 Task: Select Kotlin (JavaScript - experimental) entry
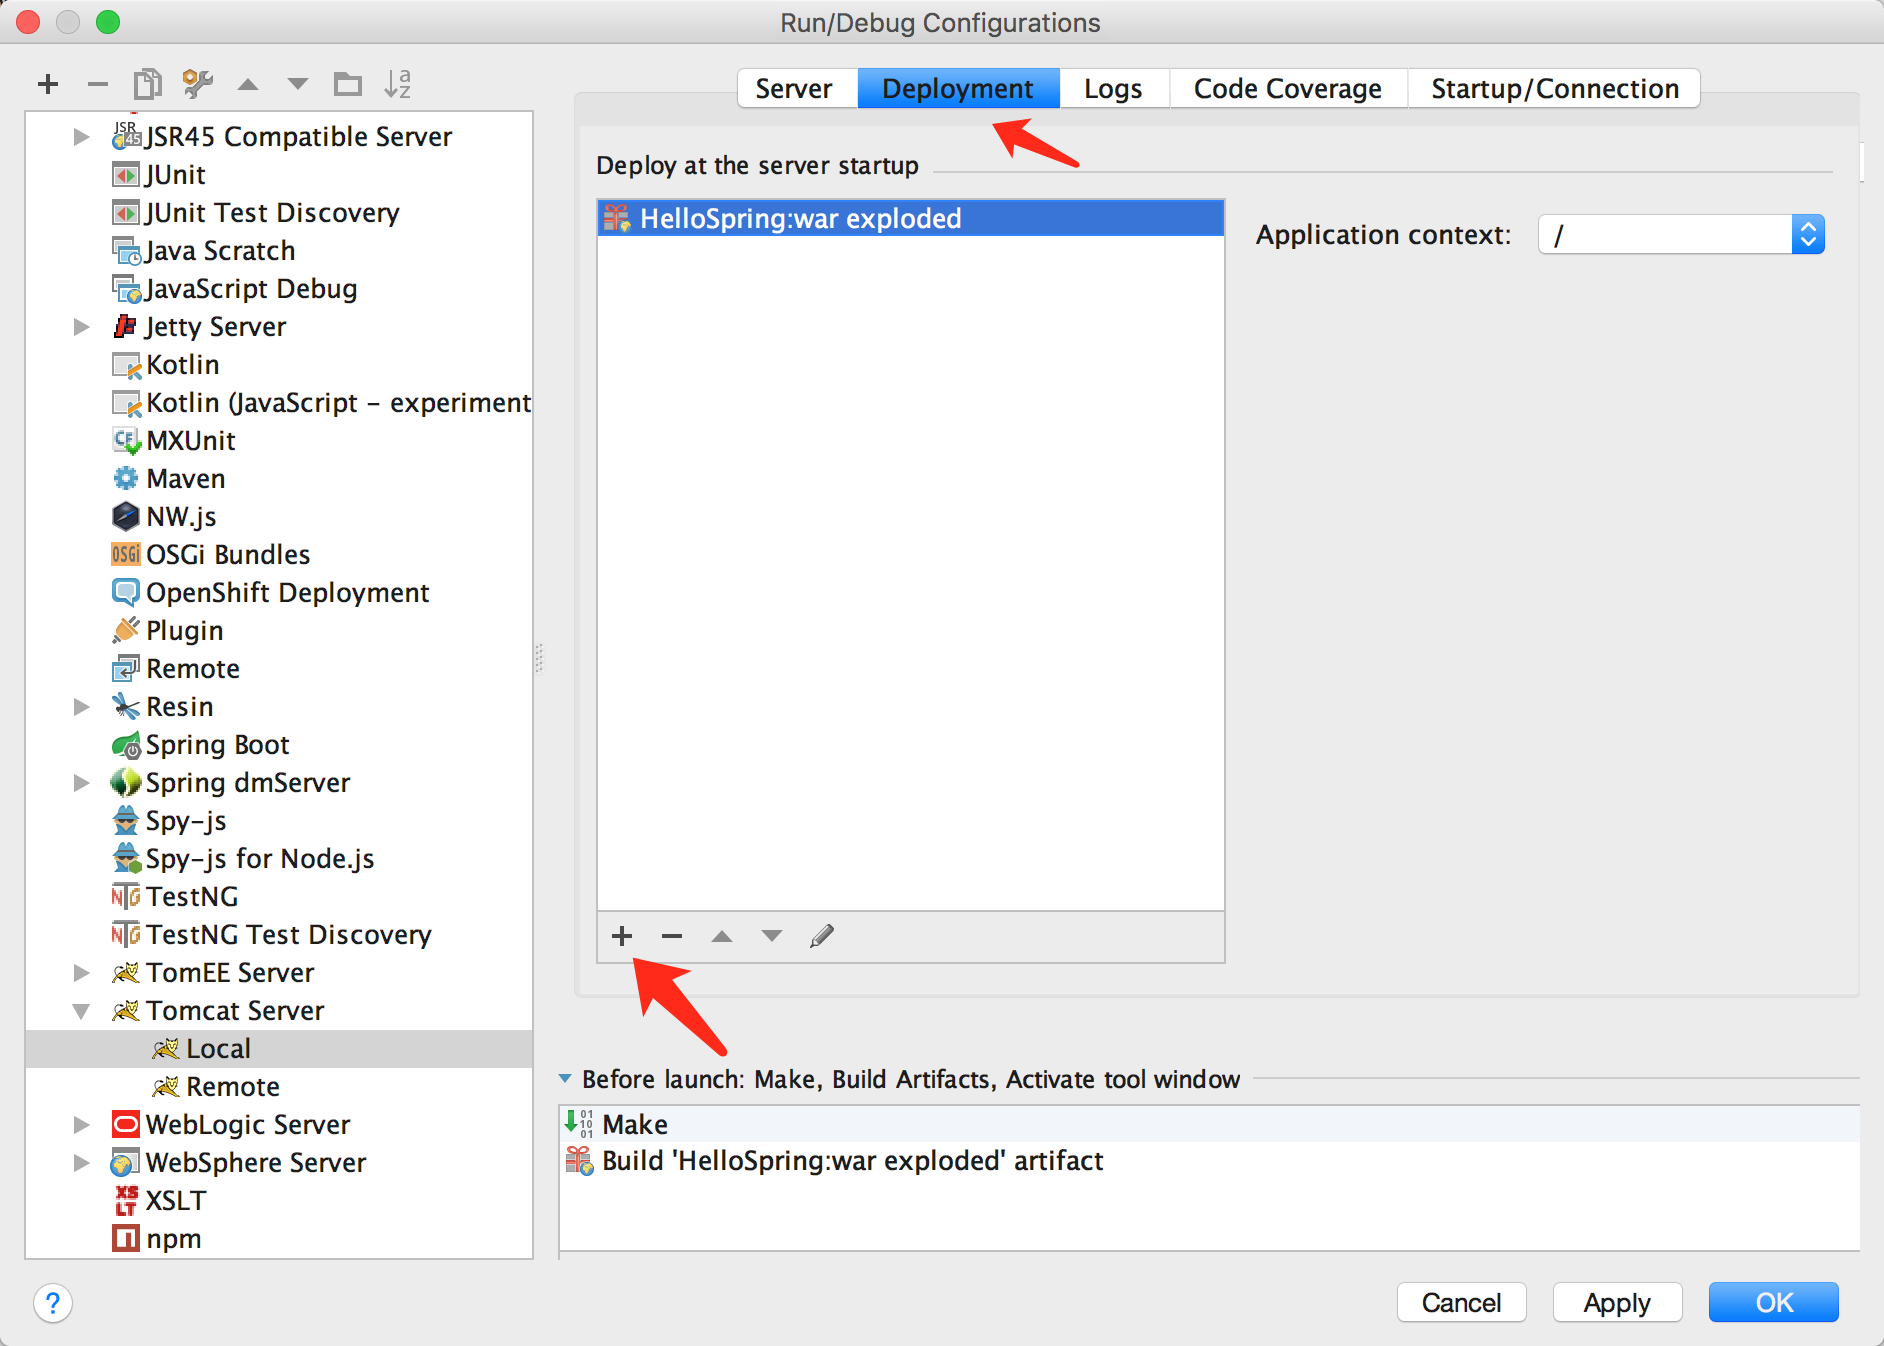279,403
